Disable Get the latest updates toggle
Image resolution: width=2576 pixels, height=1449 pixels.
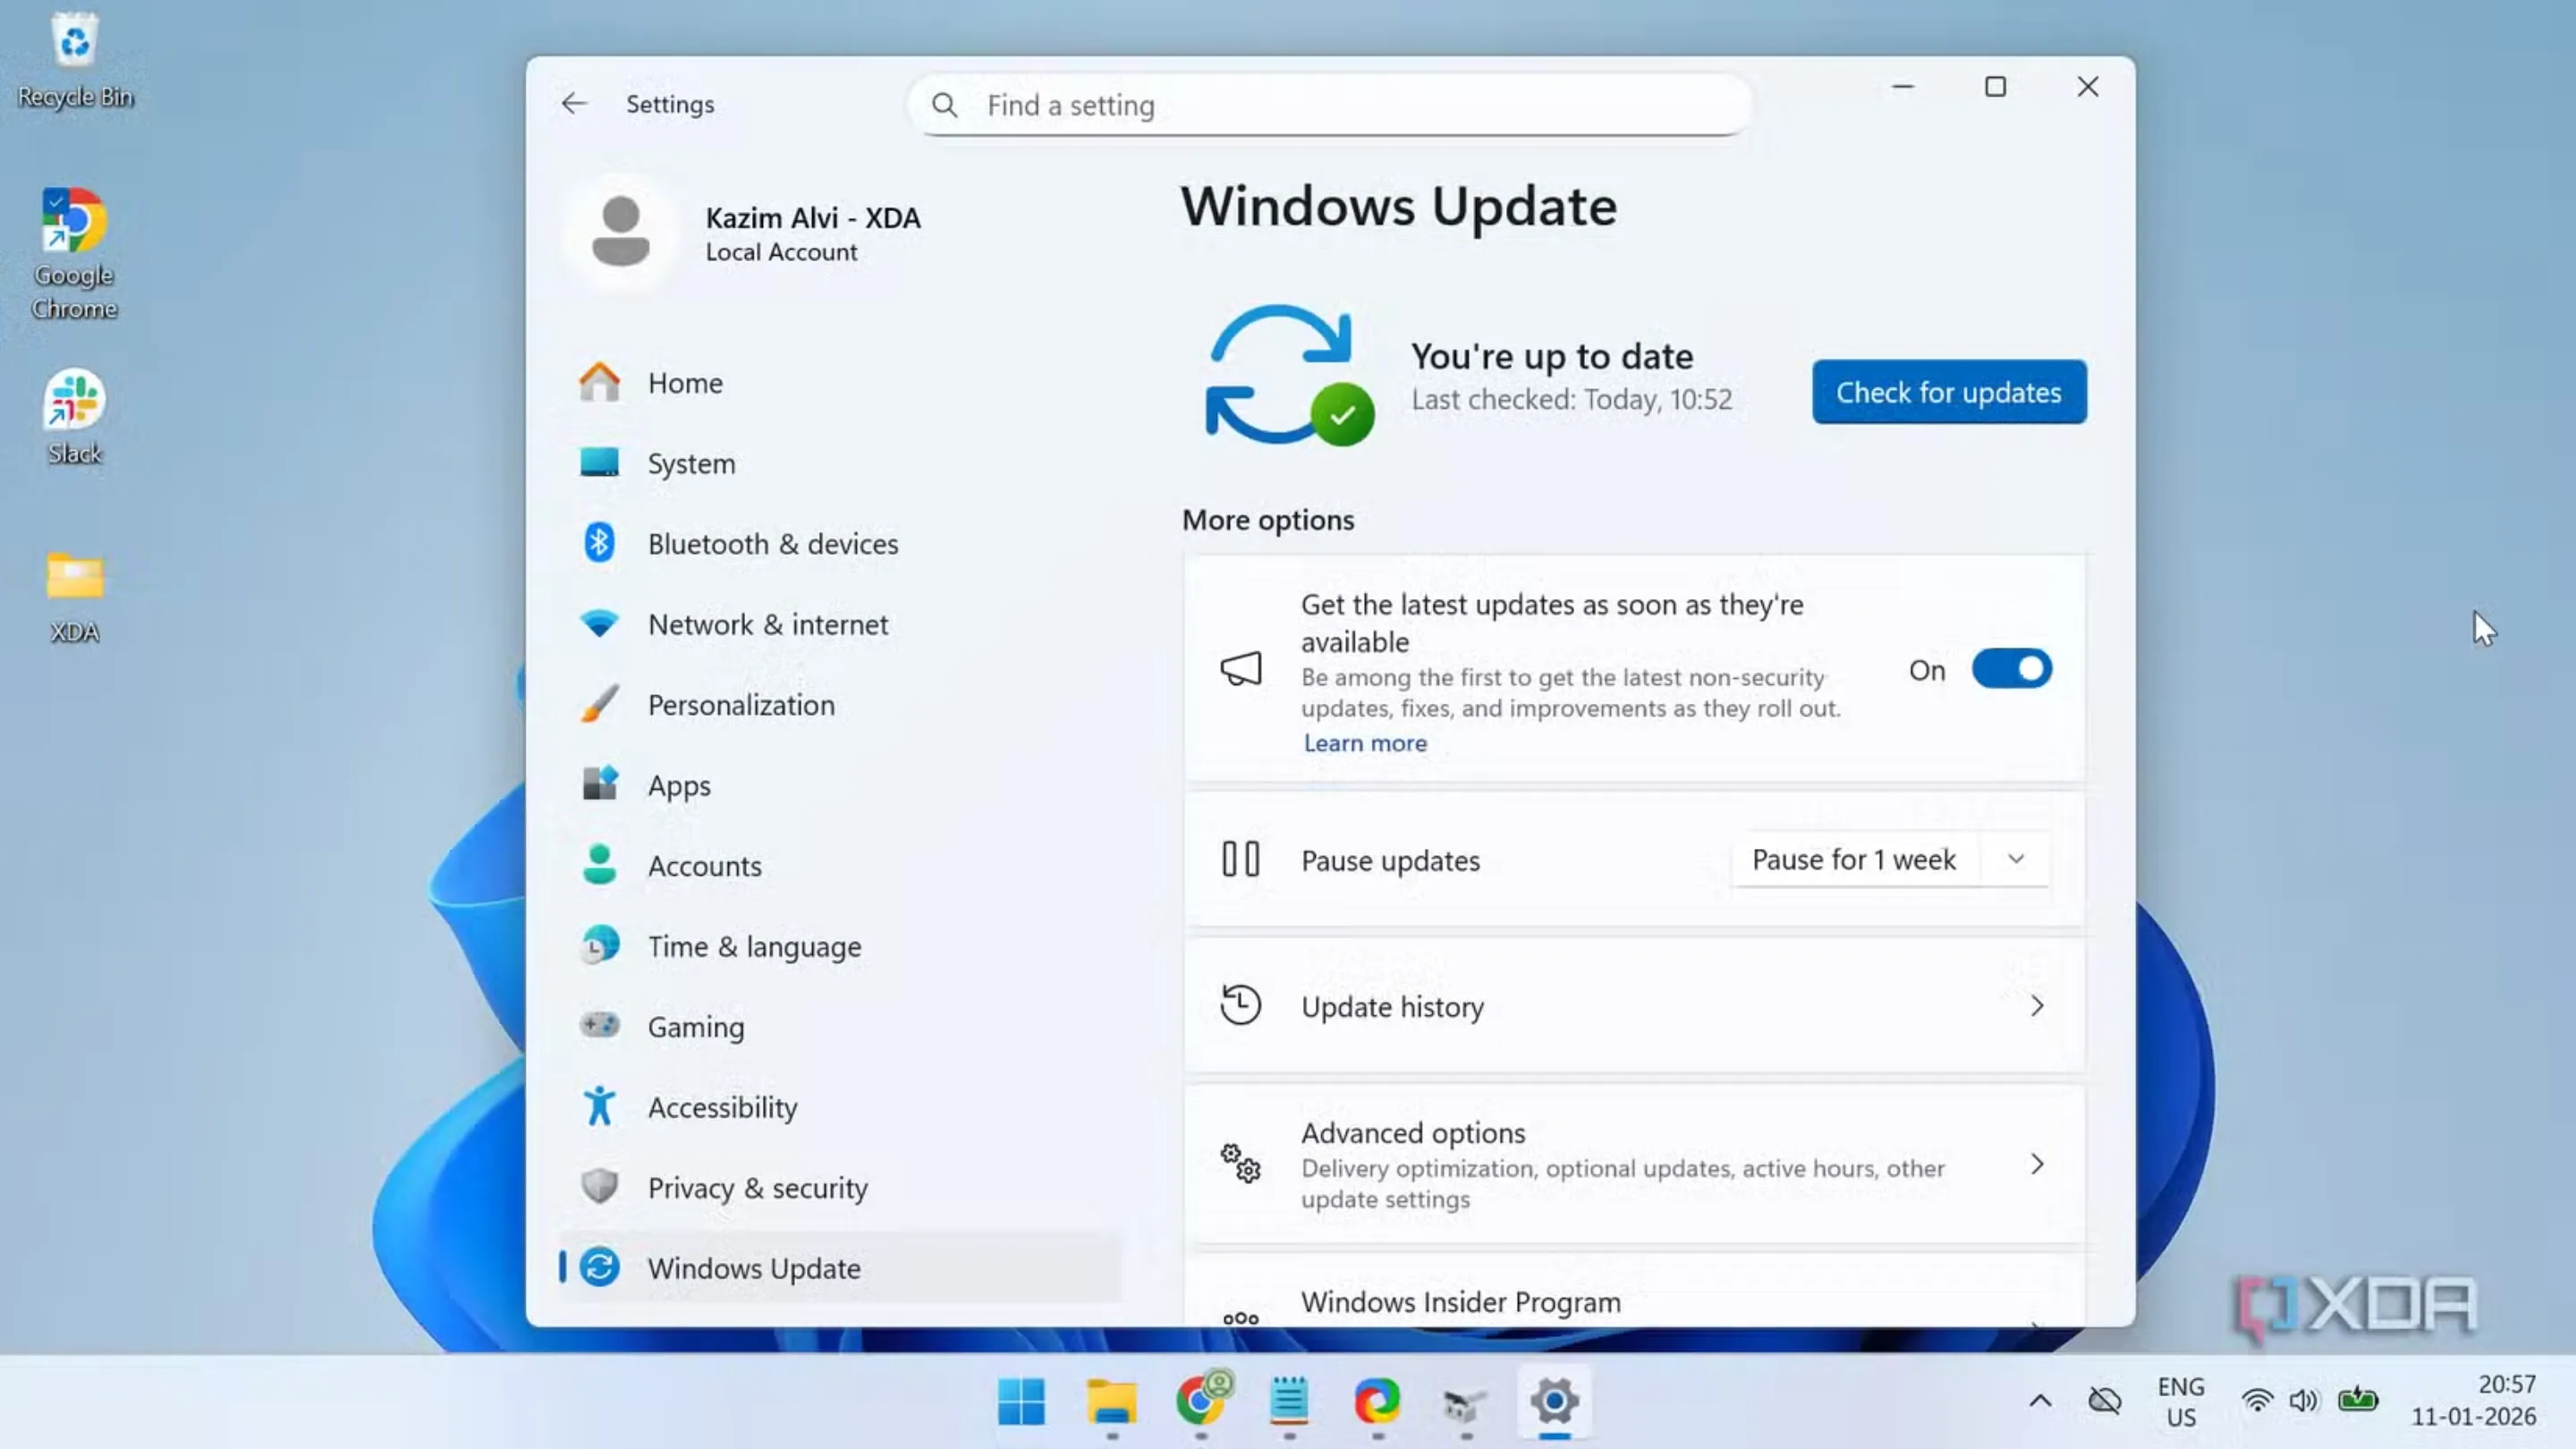click(2011, 669)
